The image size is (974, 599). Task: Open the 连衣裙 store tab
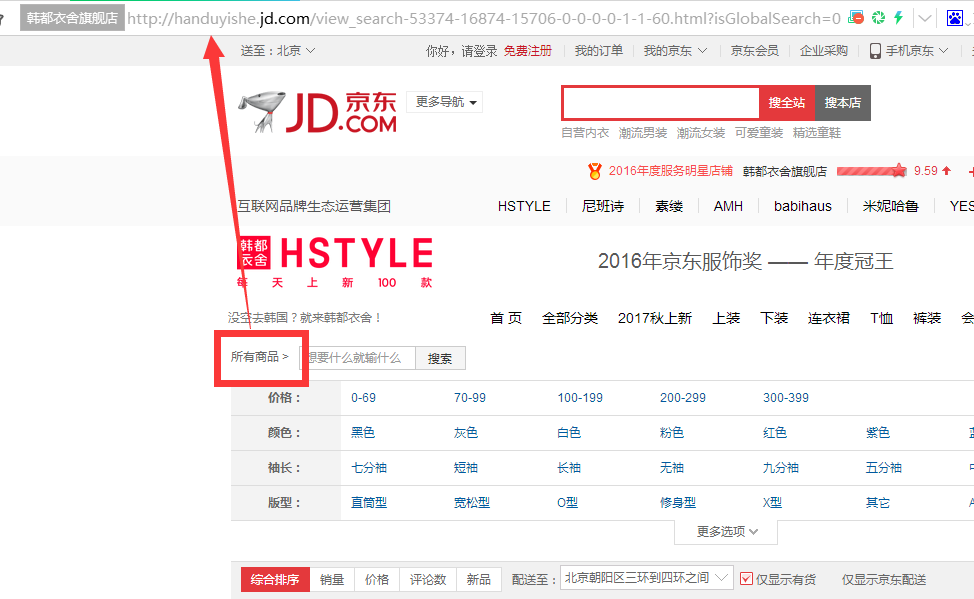(x=829, y=318)
